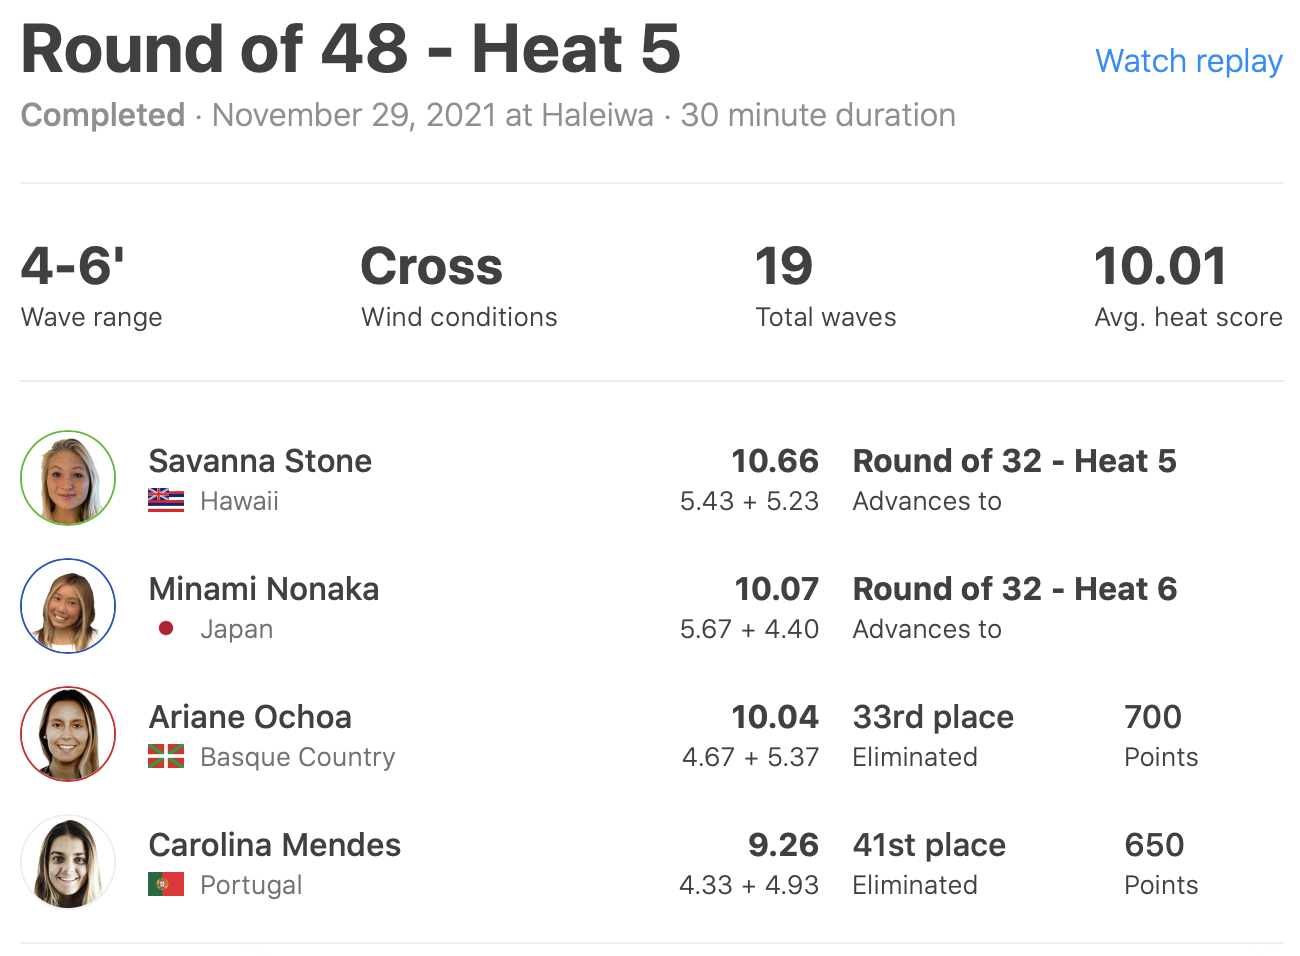Open Savanna Stone's profile photo
The width and height of the screenshot is (1300, 956).
pyautogui.click(x=68, y=478)
